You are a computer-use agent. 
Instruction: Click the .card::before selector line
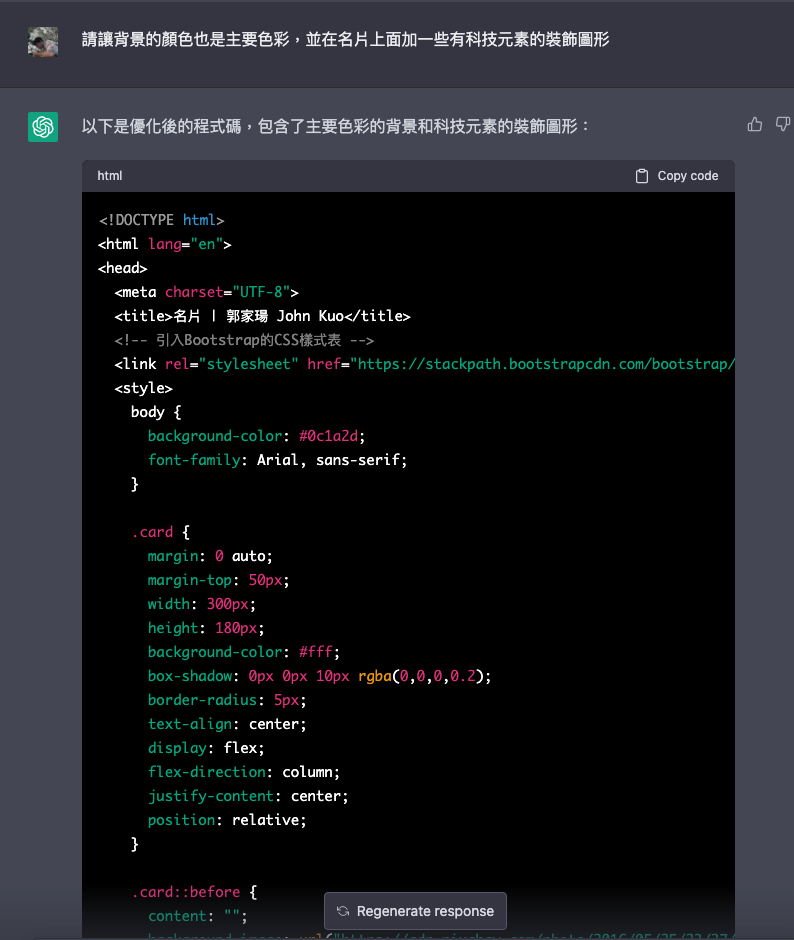(x=194, y=892)
